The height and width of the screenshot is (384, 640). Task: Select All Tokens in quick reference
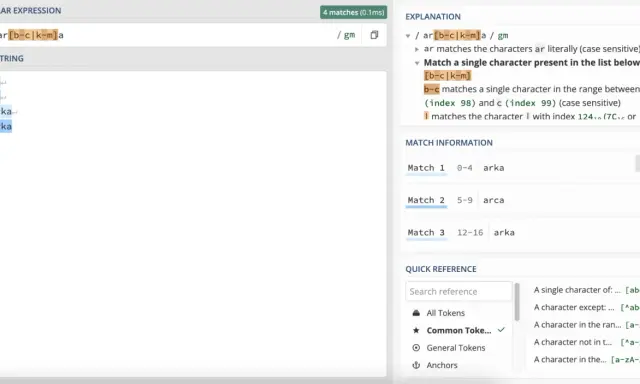click(x=445, y=313)
